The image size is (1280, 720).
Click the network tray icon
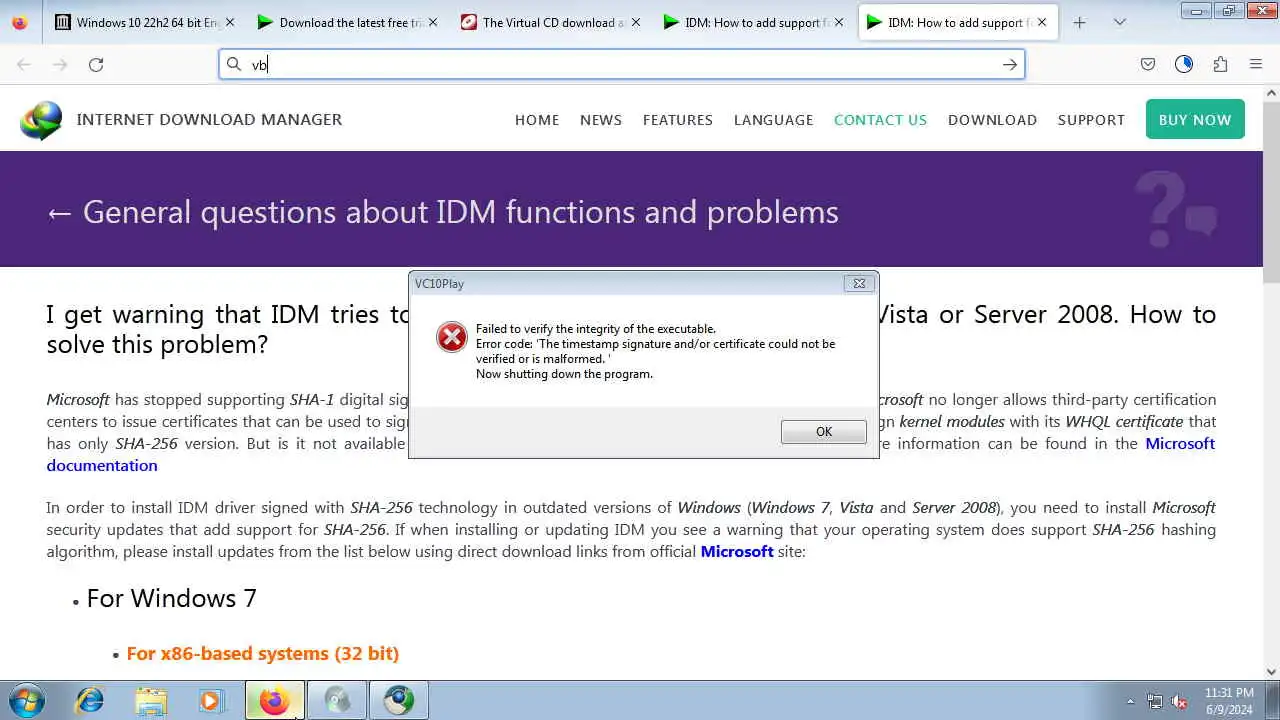click(x=1155, y=701)
